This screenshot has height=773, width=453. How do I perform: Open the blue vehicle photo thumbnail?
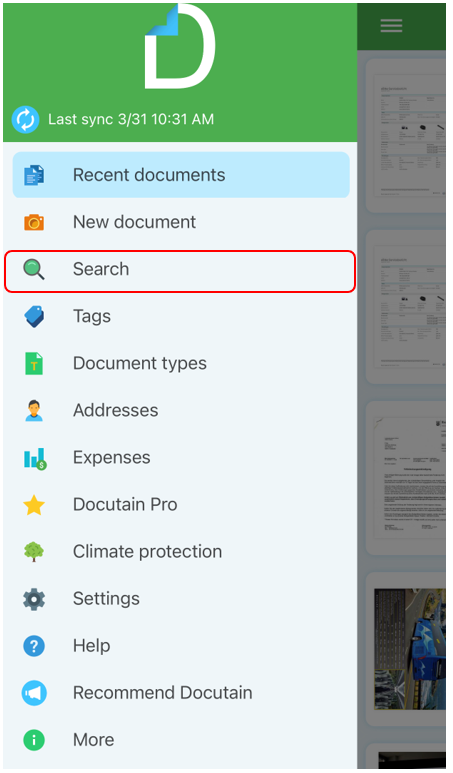pyautogui.click(x=410, y=649)
